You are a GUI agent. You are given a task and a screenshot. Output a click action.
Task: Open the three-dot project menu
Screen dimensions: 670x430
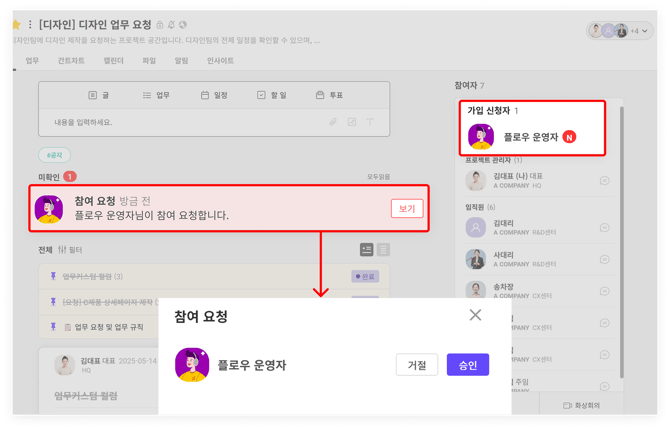pyautogui.click(x=30, y=24)
